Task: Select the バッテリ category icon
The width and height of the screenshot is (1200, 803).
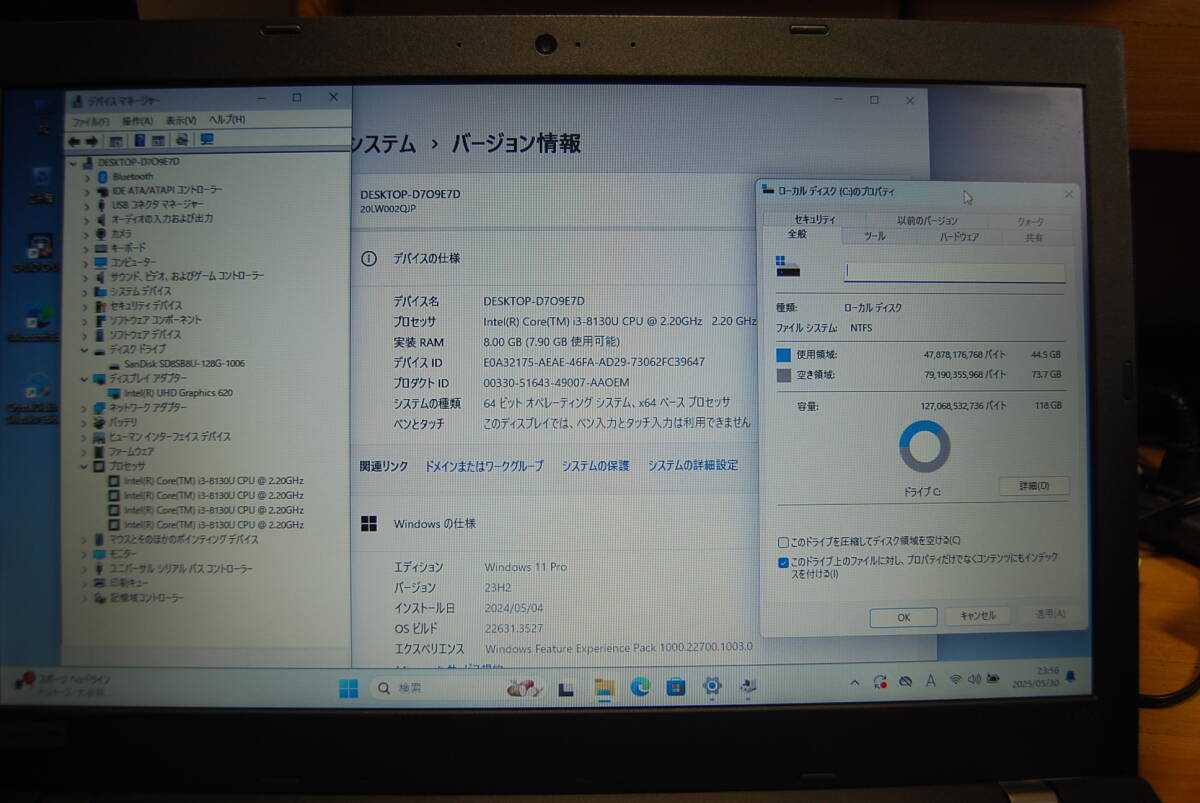Action: click(100, 422)
